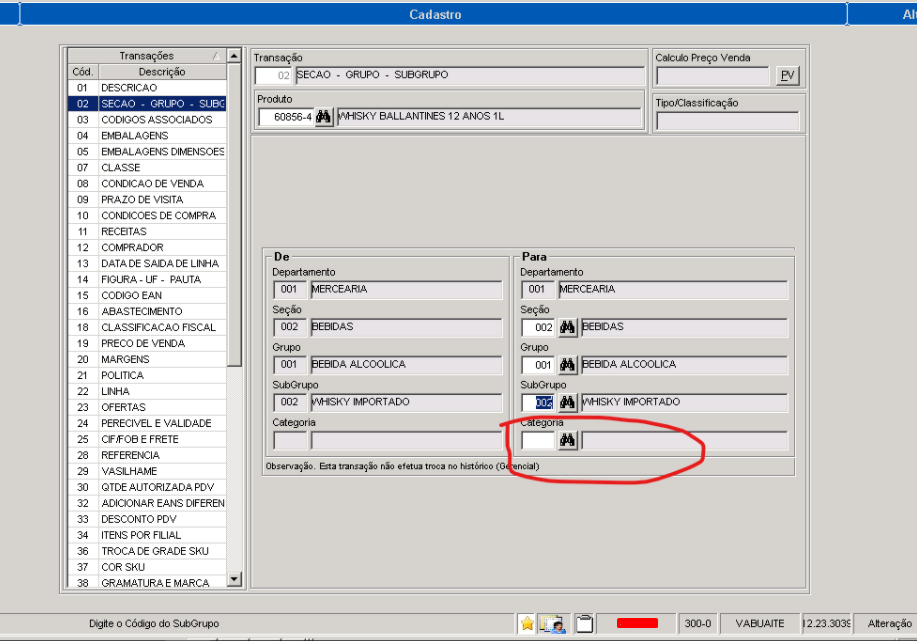This screenshot has width=917, height=641.
Task: Select transaction ADICIONAR EANS DIFERENTES
Action: 147,503
